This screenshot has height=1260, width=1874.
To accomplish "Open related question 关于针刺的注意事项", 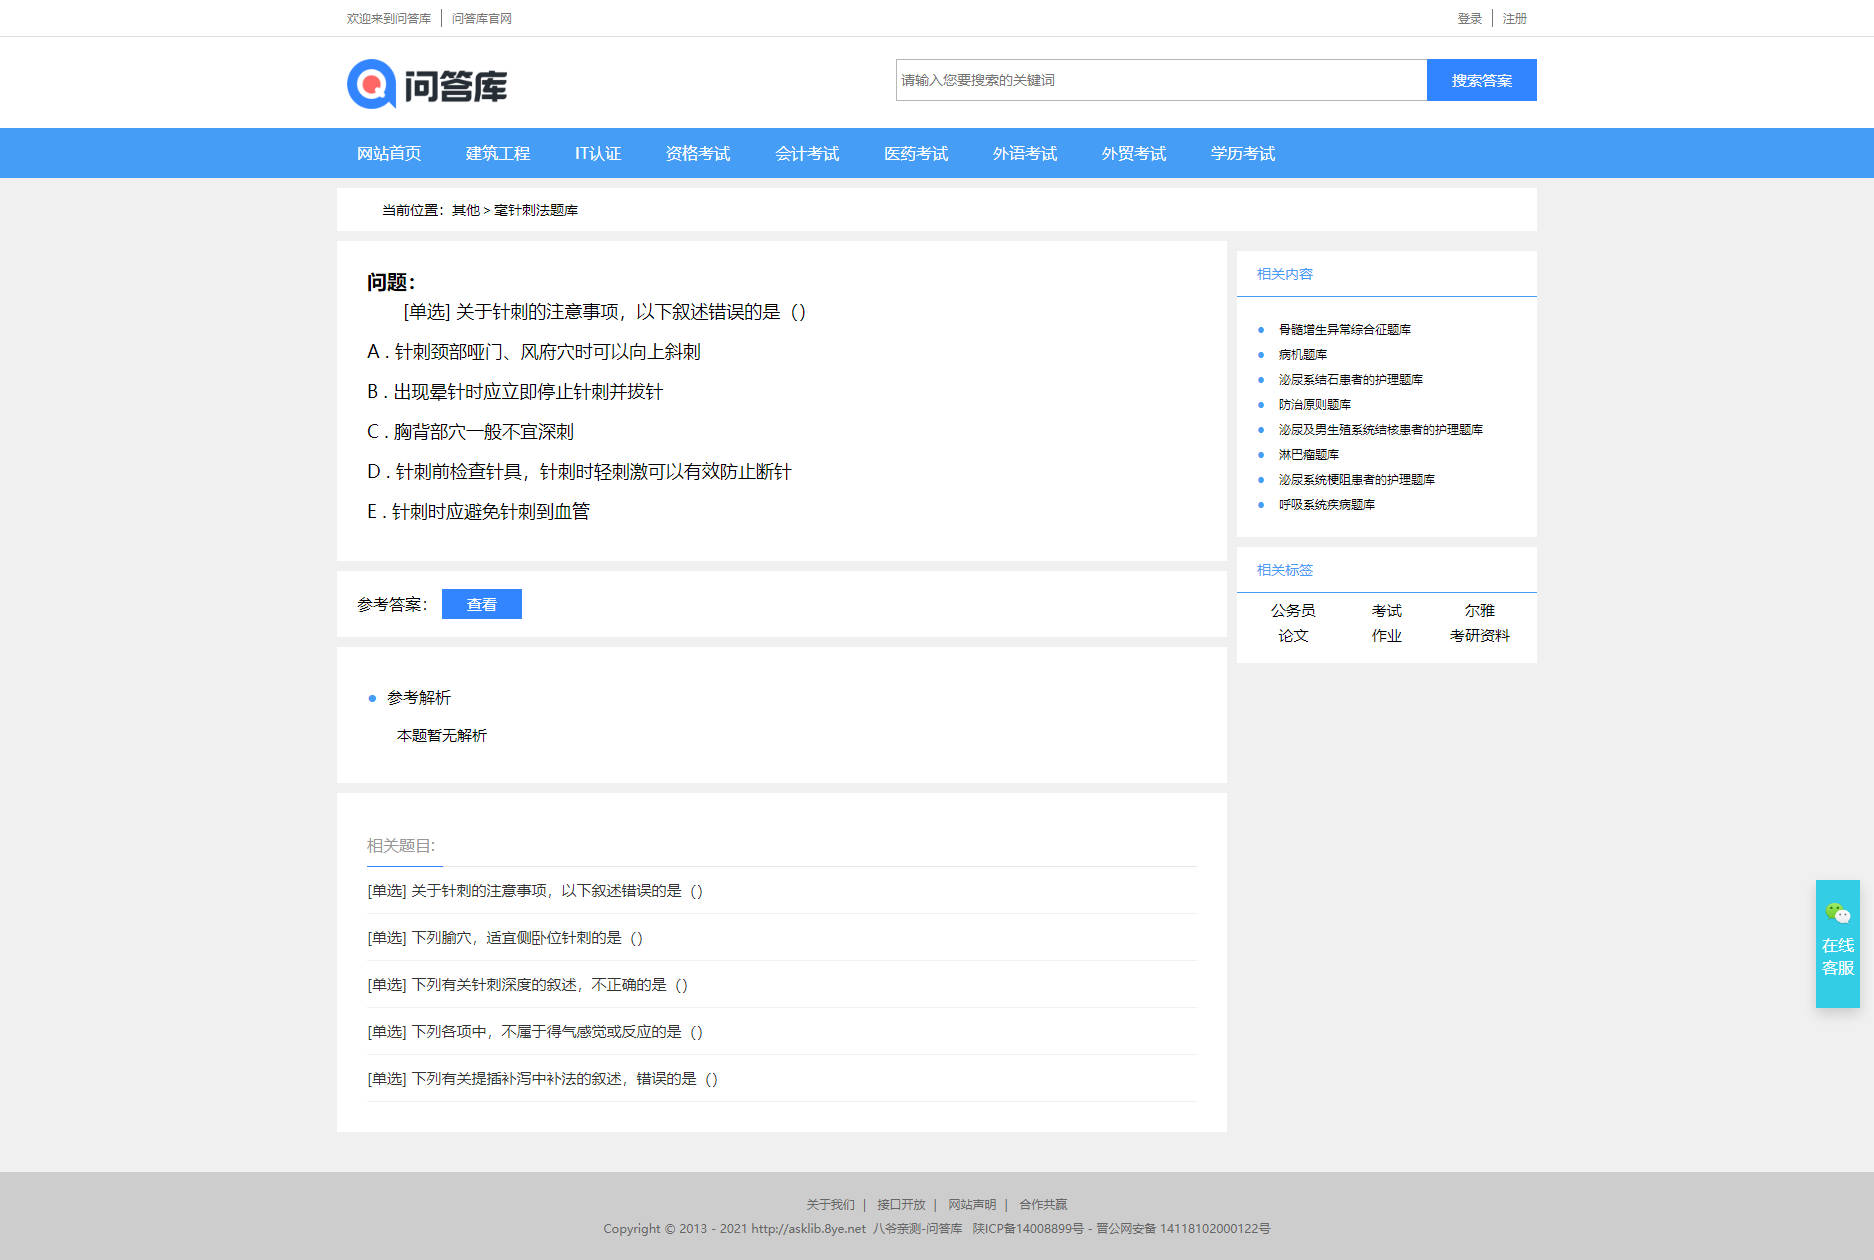I will coord(535,890).
